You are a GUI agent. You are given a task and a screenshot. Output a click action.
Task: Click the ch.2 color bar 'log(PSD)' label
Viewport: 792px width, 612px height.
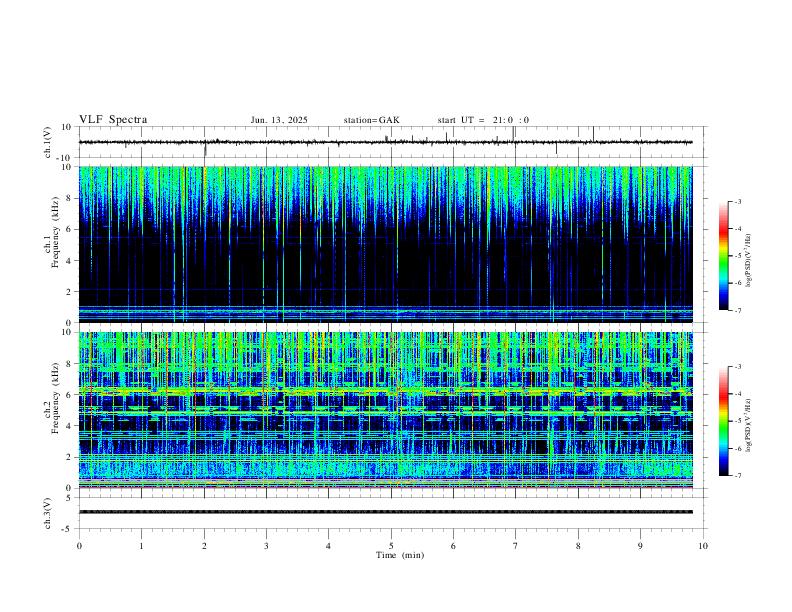[748, 426]
